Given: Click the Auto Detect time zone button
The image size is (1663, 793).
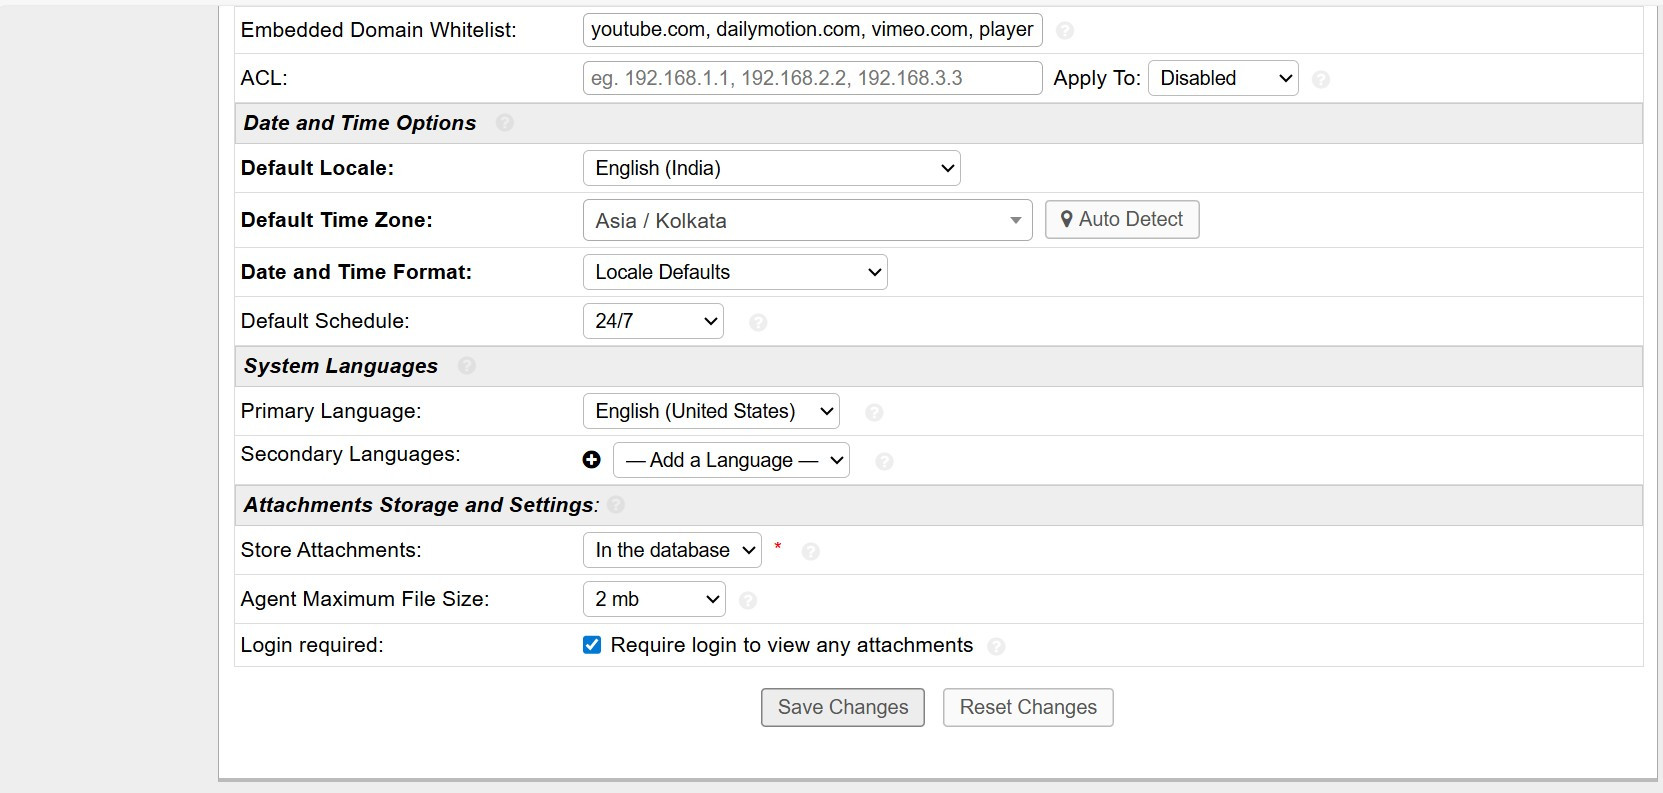Looking at the screenshot, I should (x=1121, y=219).
